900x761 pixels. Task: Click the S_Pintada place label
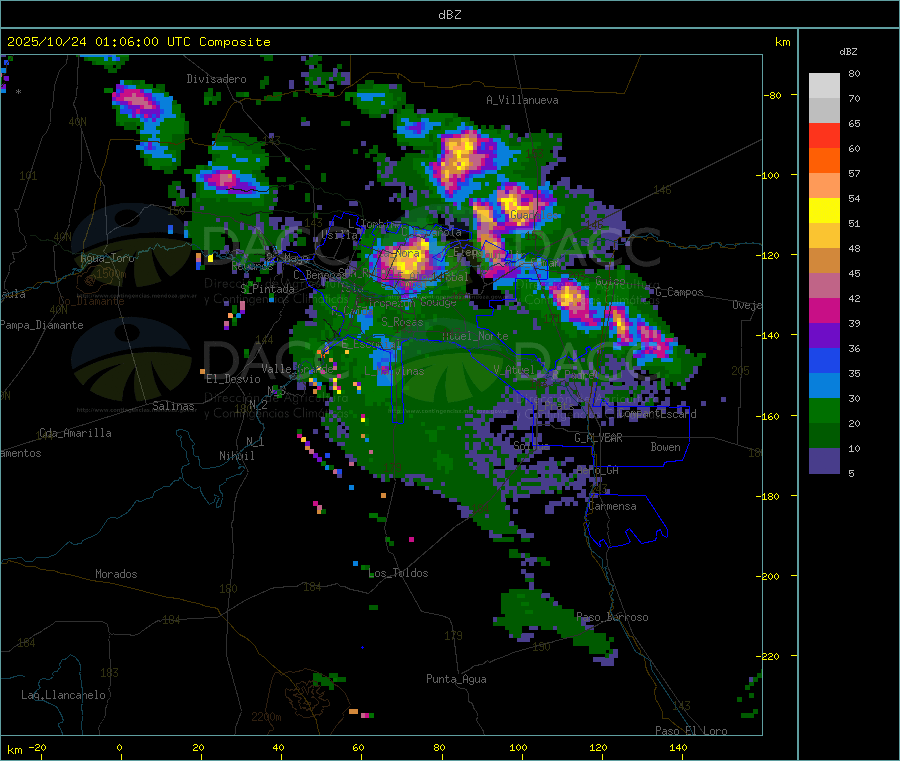pyautogui.click(x=267, y=289)
